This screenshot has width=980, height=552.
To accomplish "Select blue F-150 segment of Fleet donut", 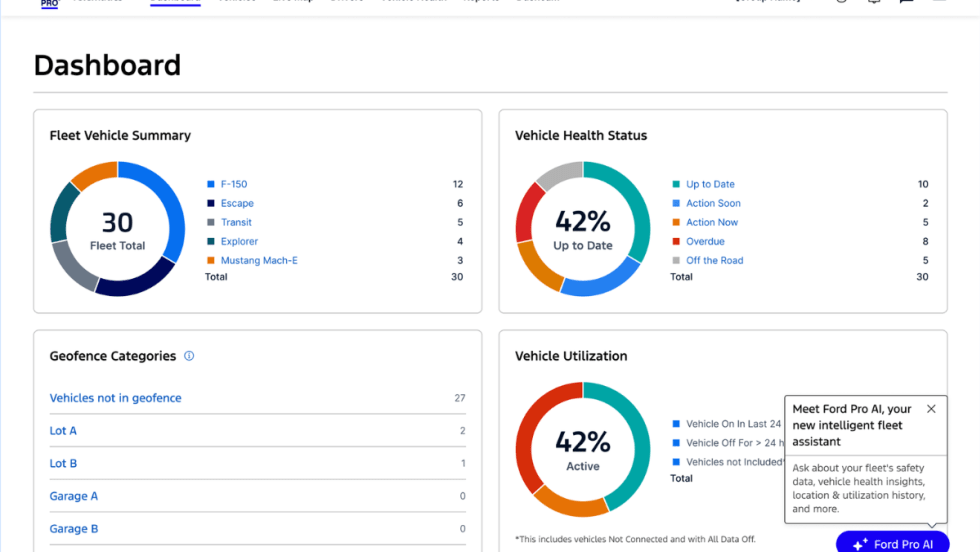I will (169, 200).
